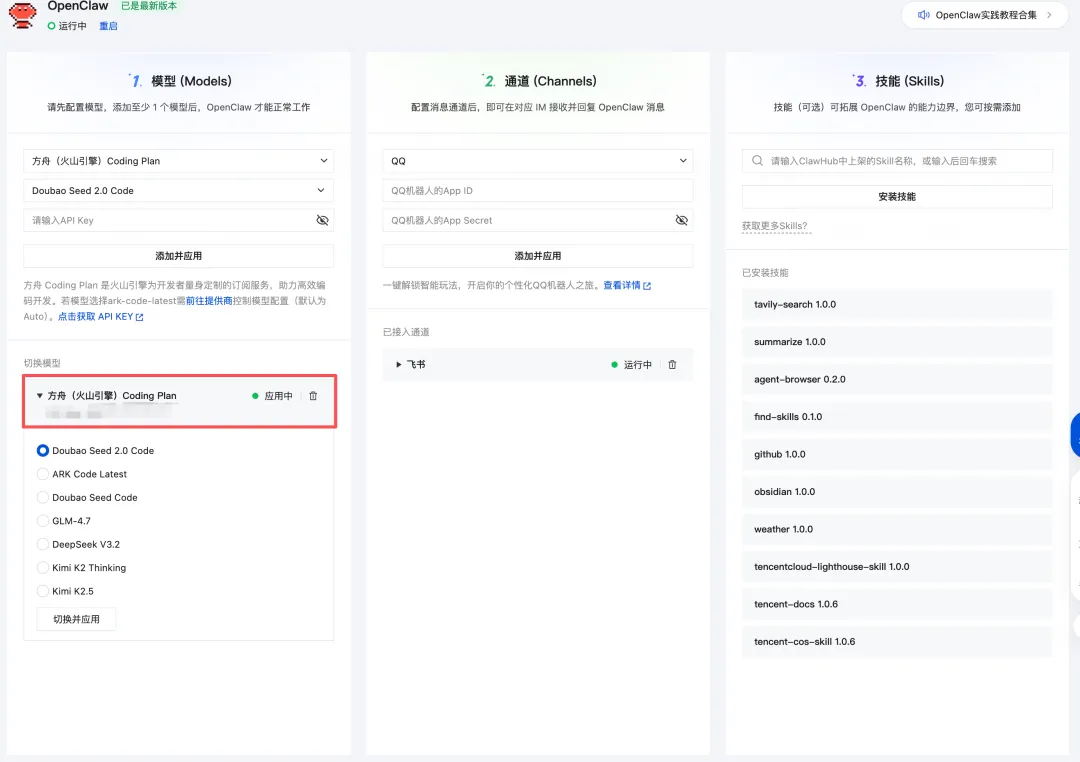Delete the 方舟 Coding Plan model entry
This screenshot has height=762, width=1080.
coord(313,395)
